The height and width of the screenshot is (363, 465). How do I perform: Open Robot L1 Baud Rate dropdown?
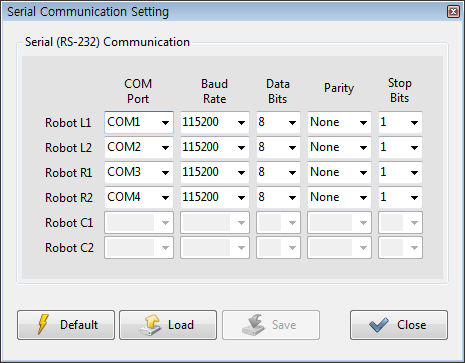(215, 122)
